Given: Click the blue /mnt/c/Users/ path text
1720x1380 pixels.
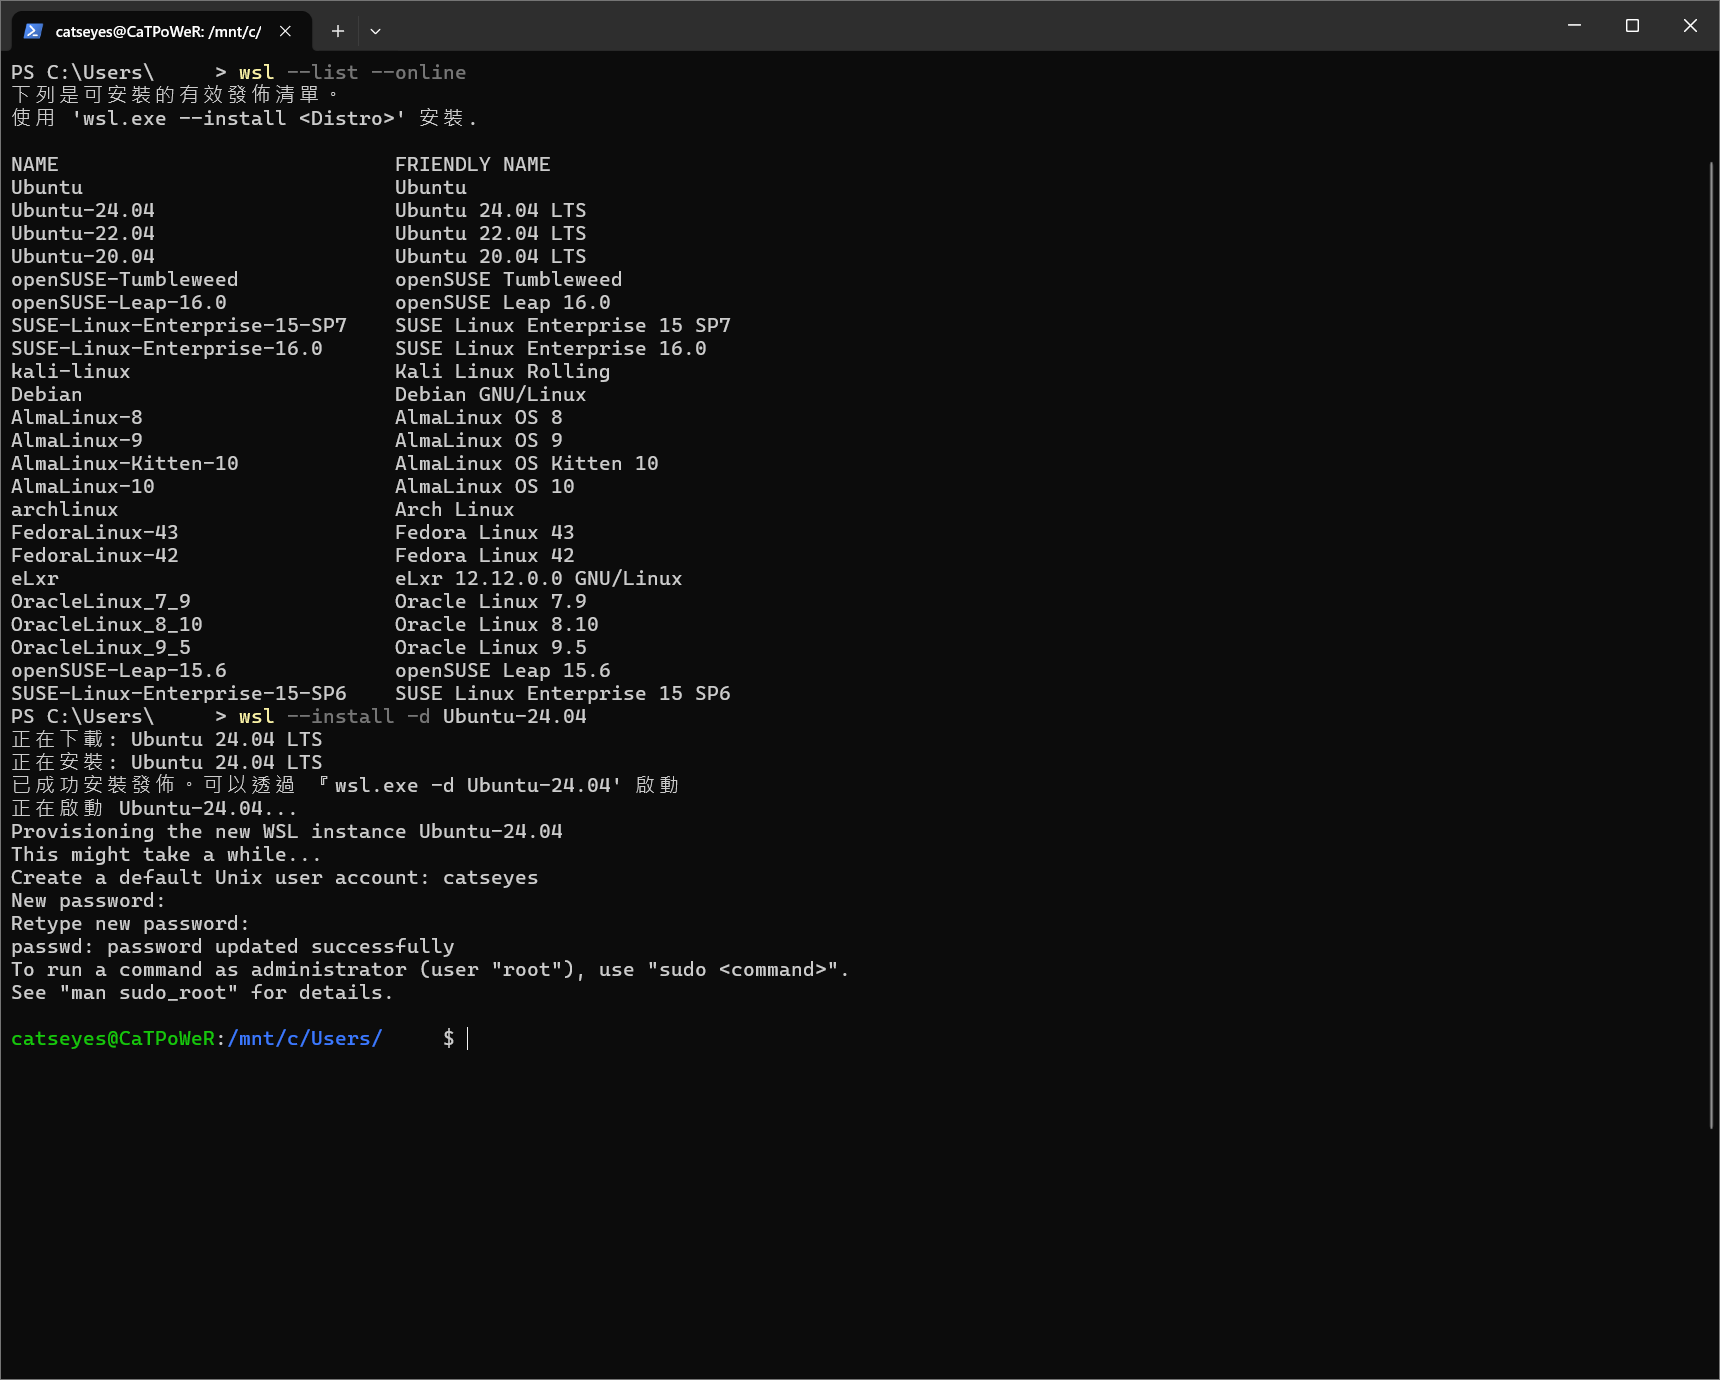Looking at the screenshot, I should pos(305,1038).
